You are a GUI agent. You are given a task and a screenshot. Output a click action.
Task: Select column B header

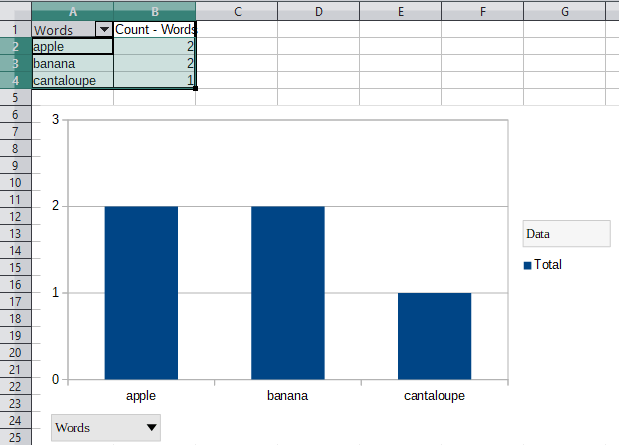[x=154, y=11]
